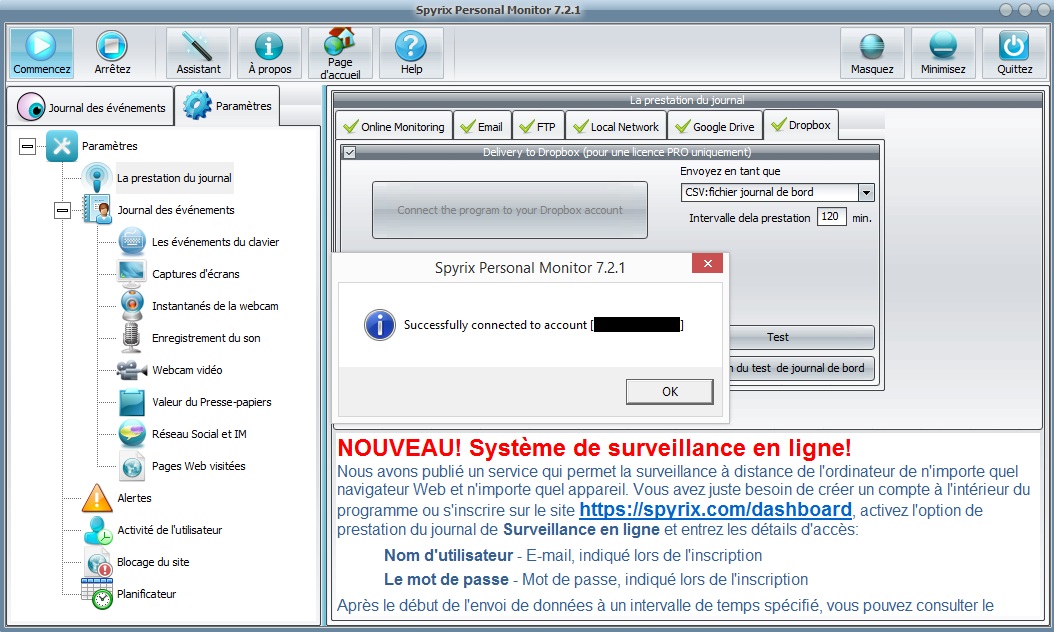
Task: Click the 'Nom d'utilisateur' text
Action: point(448,555)
